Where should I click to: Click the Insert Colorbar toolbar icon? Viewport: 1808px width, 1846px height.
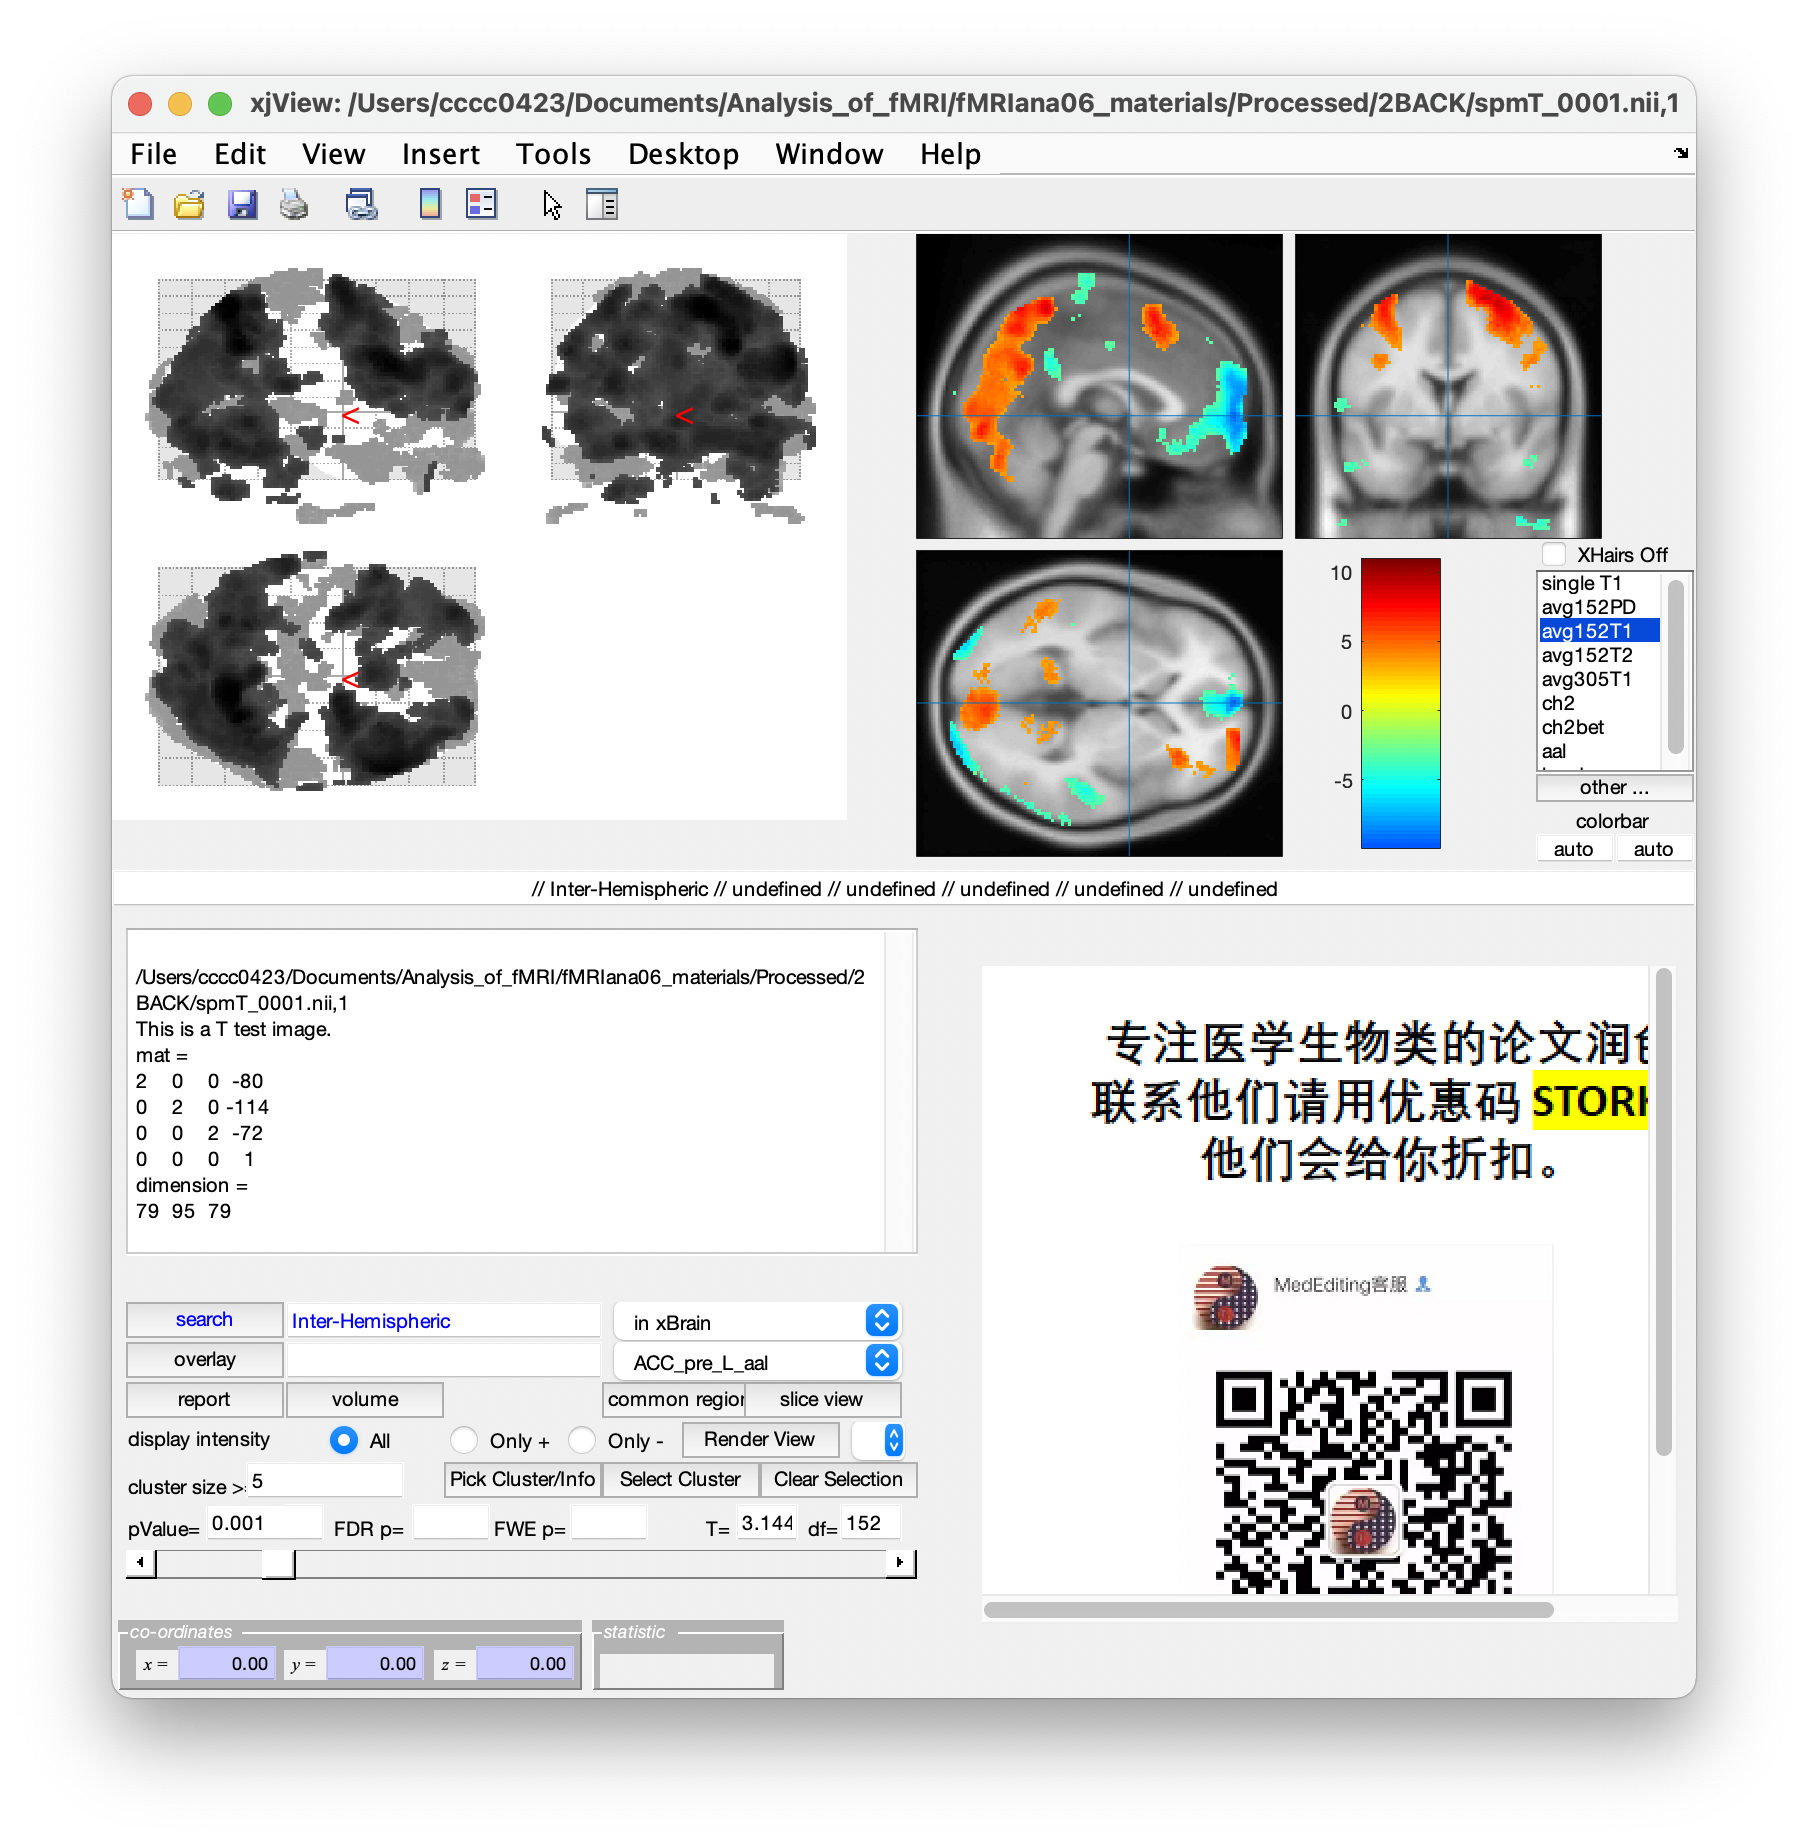[430, 204]
